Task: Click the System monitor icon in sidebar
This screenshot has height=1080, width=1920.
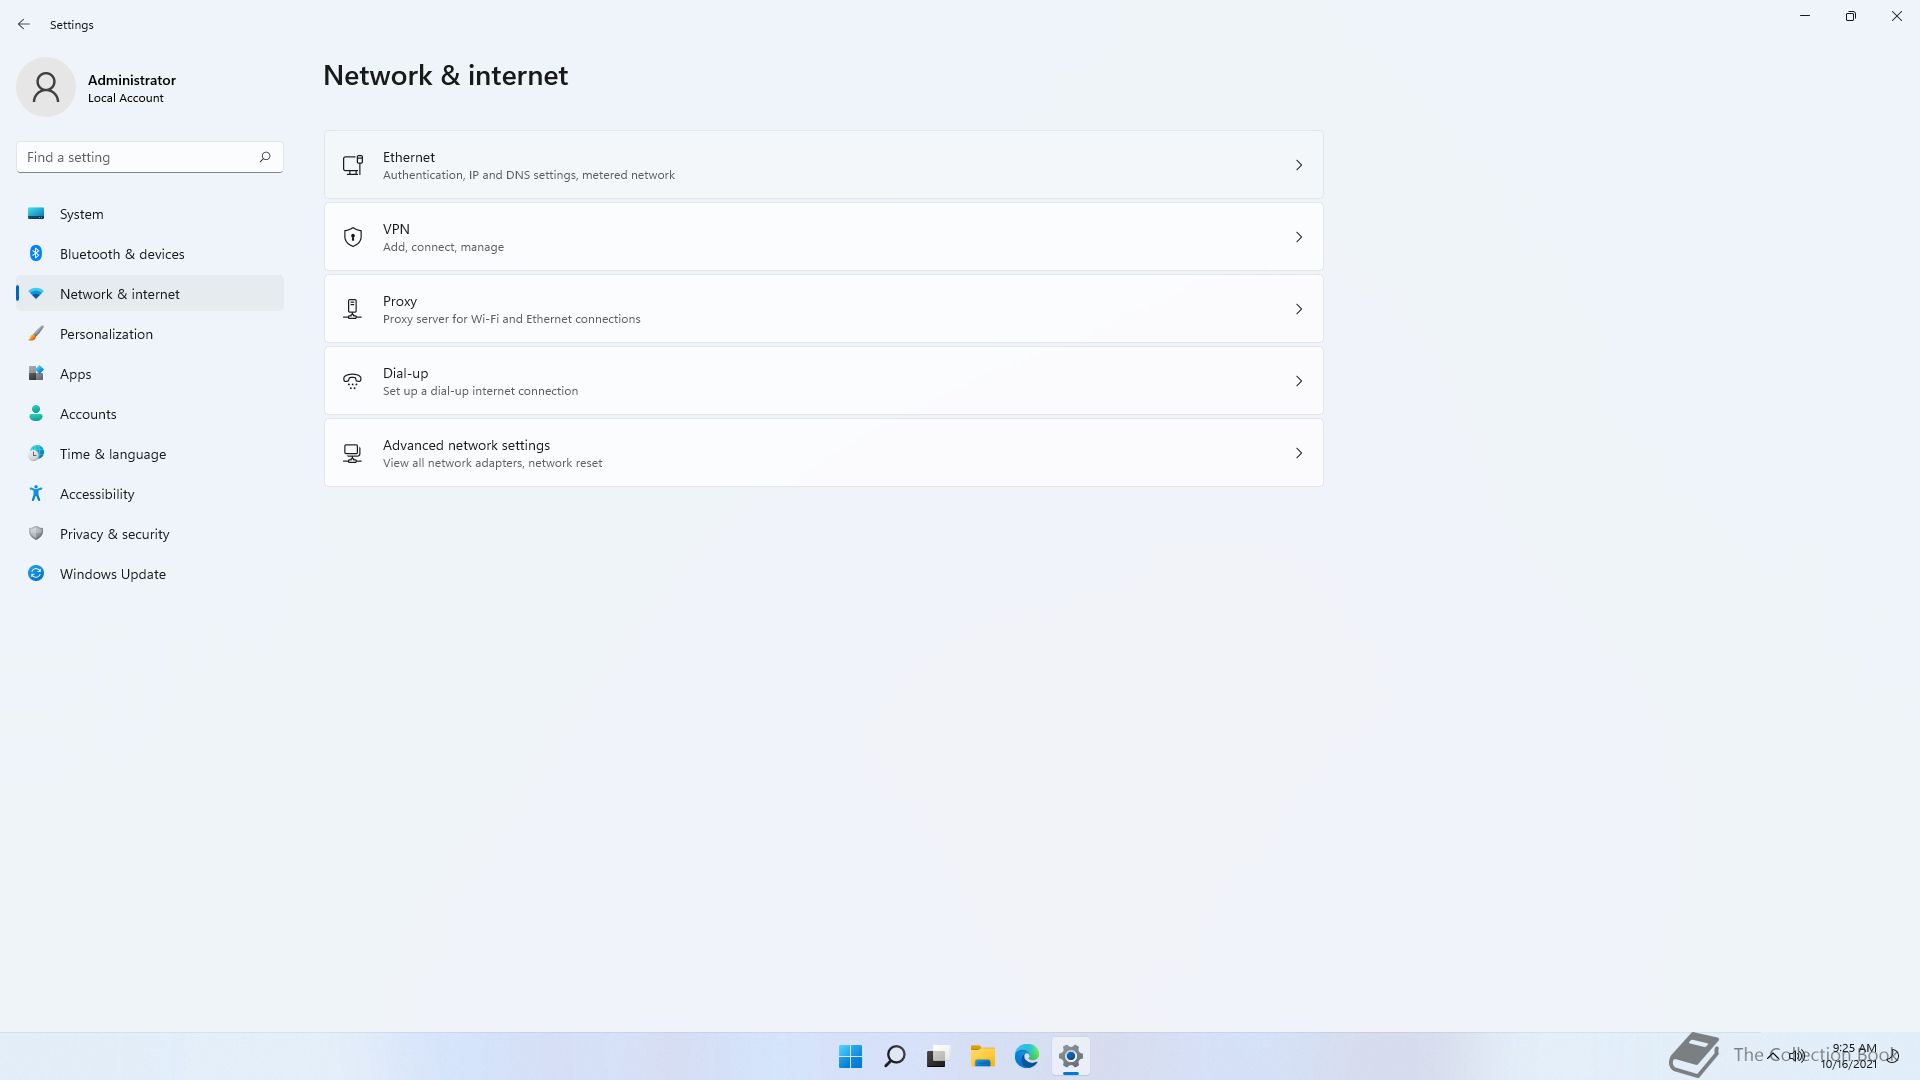Action: pyautogui.click(x=36, y=213)
